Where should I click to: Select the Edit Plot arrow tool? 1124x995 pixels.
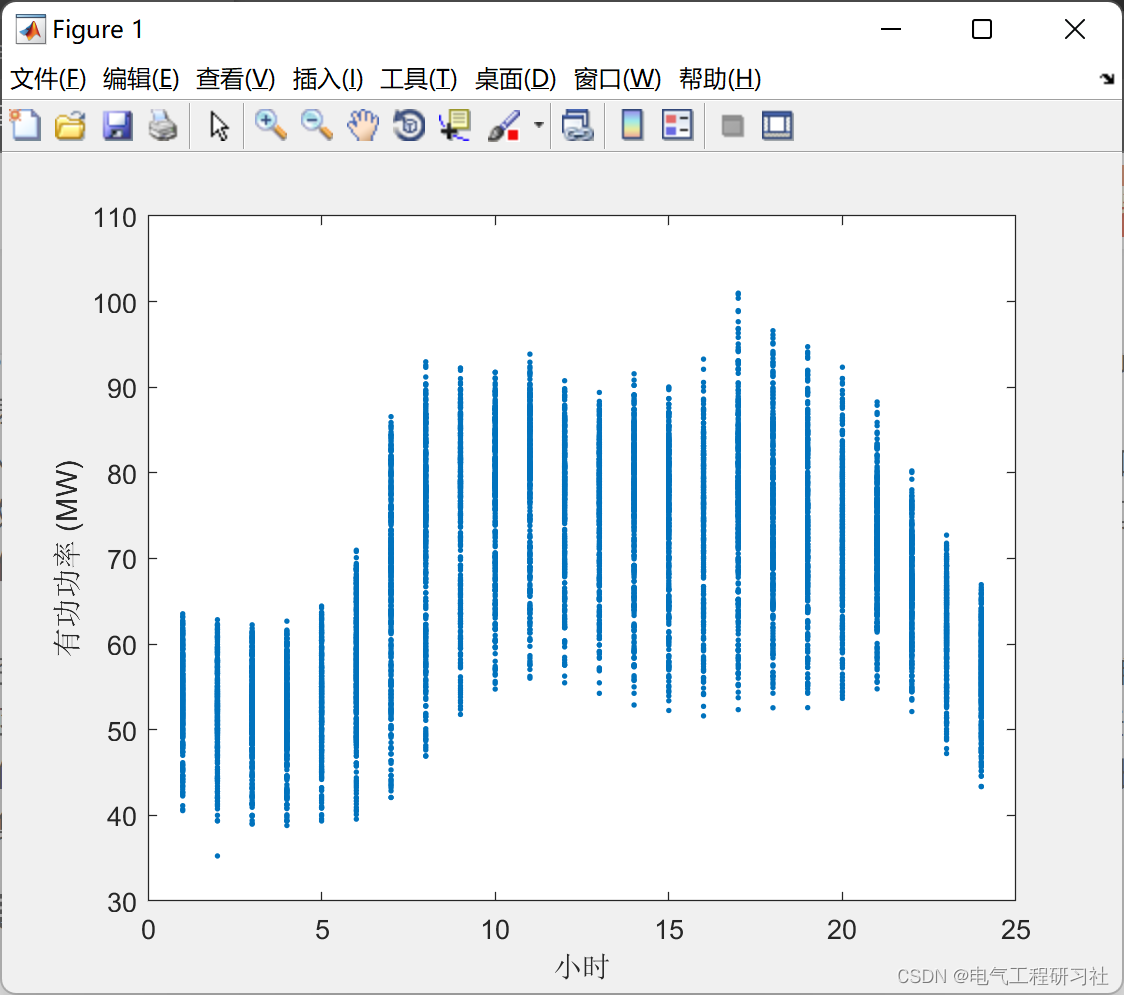(x=219, y=126)
